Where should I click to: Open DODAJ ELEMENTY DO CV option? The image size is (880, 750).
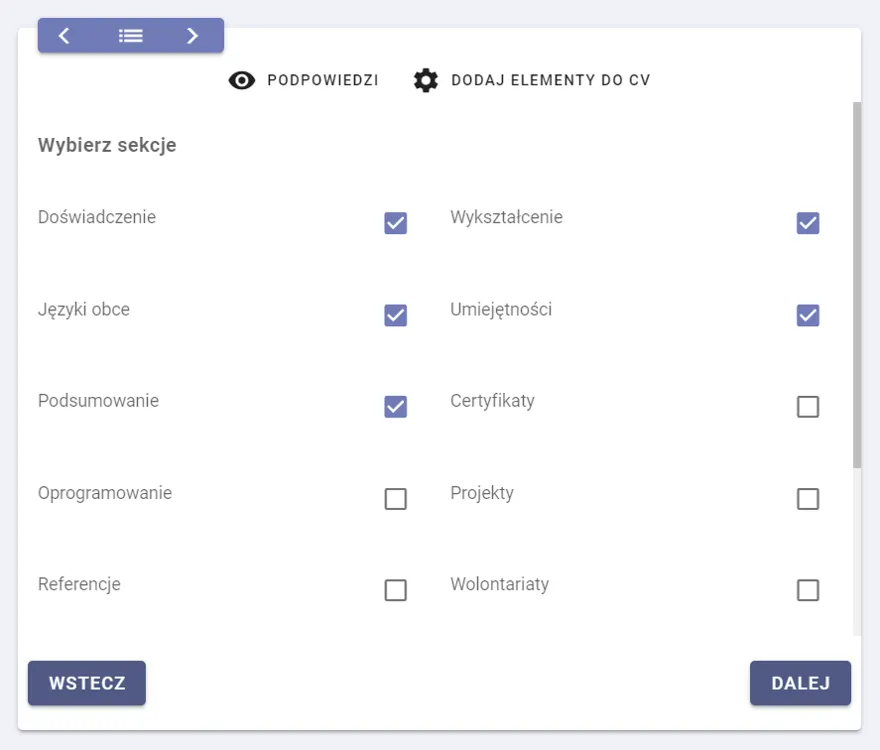550,81
